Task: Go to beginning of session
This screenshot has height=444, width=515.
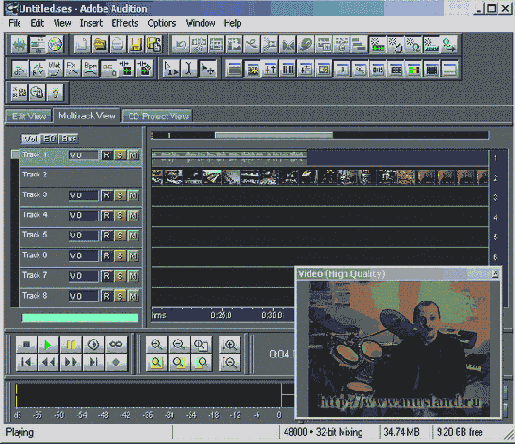Action: (x=26, y=362)
